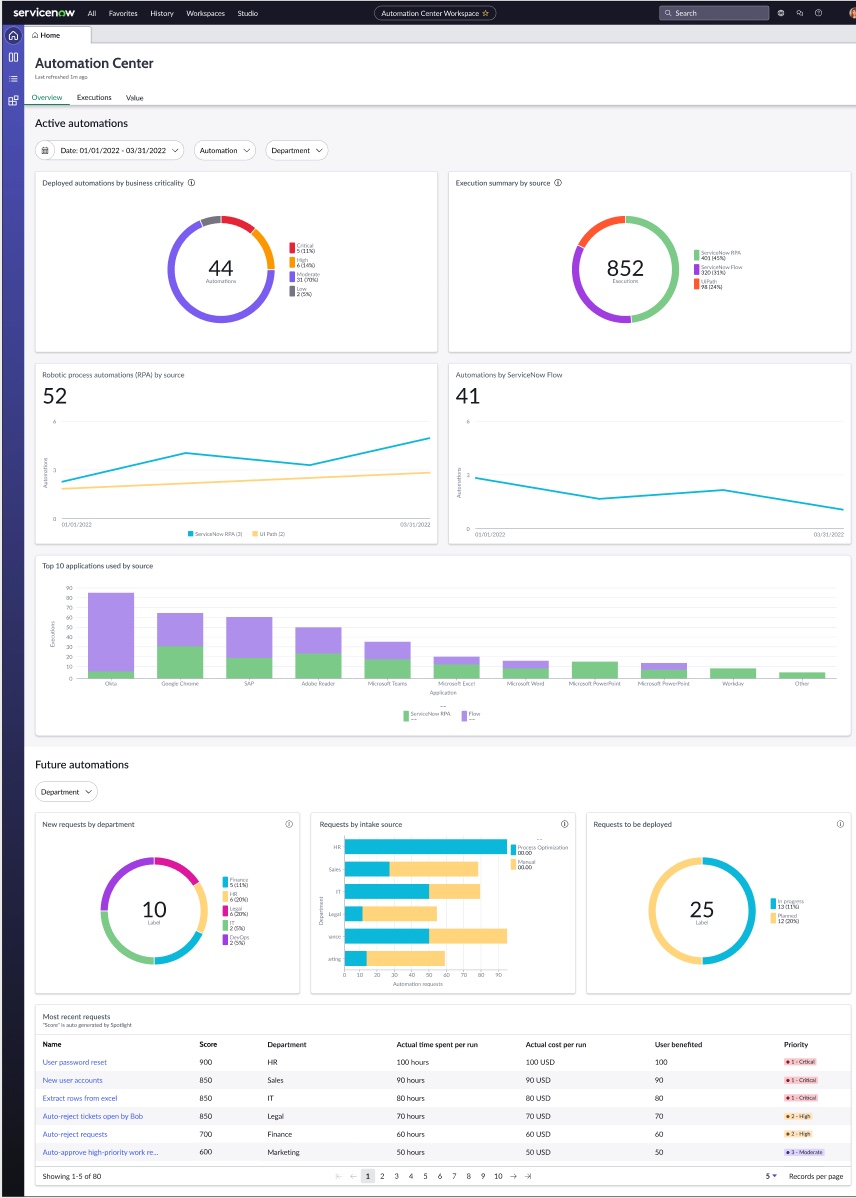Open the User password reset request
This screenshot has width=856, height=1198.
75,1063
